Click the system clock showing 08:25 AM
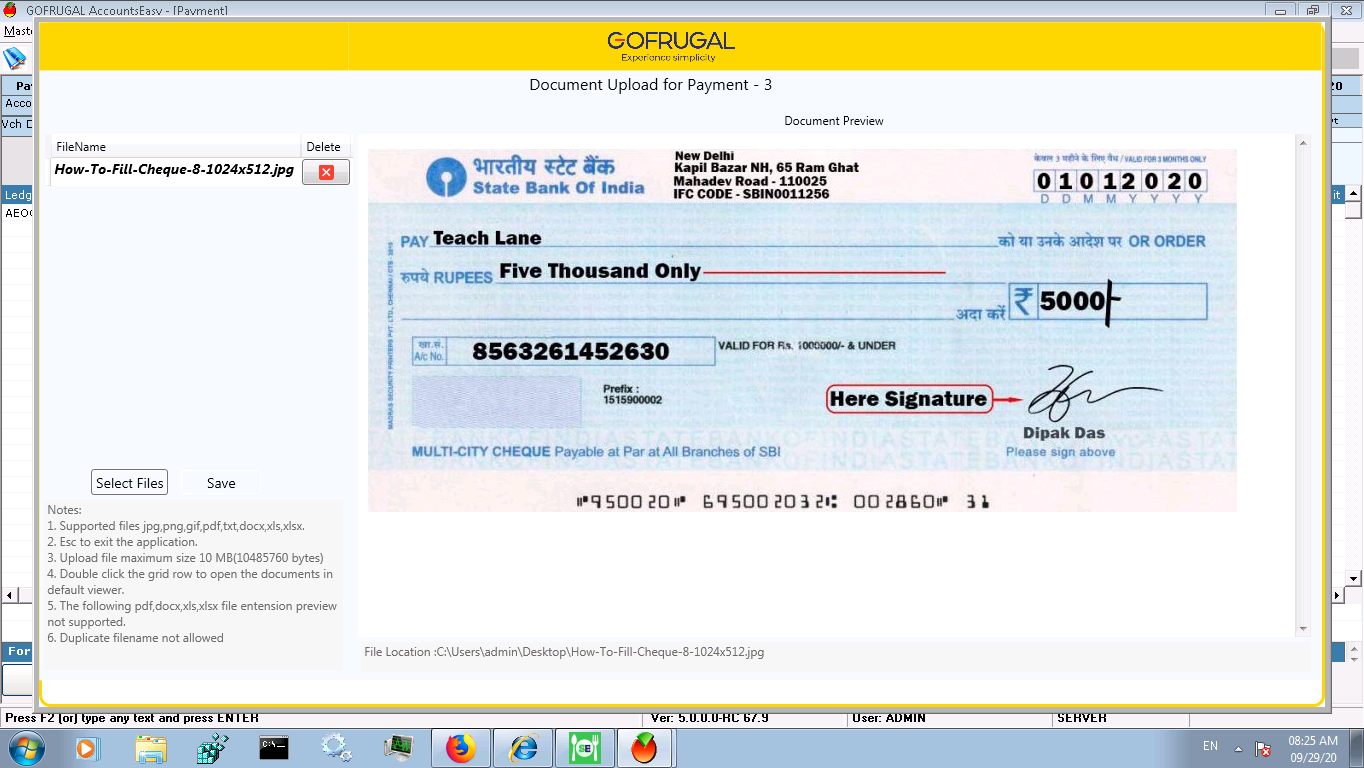 point(1314,749)
